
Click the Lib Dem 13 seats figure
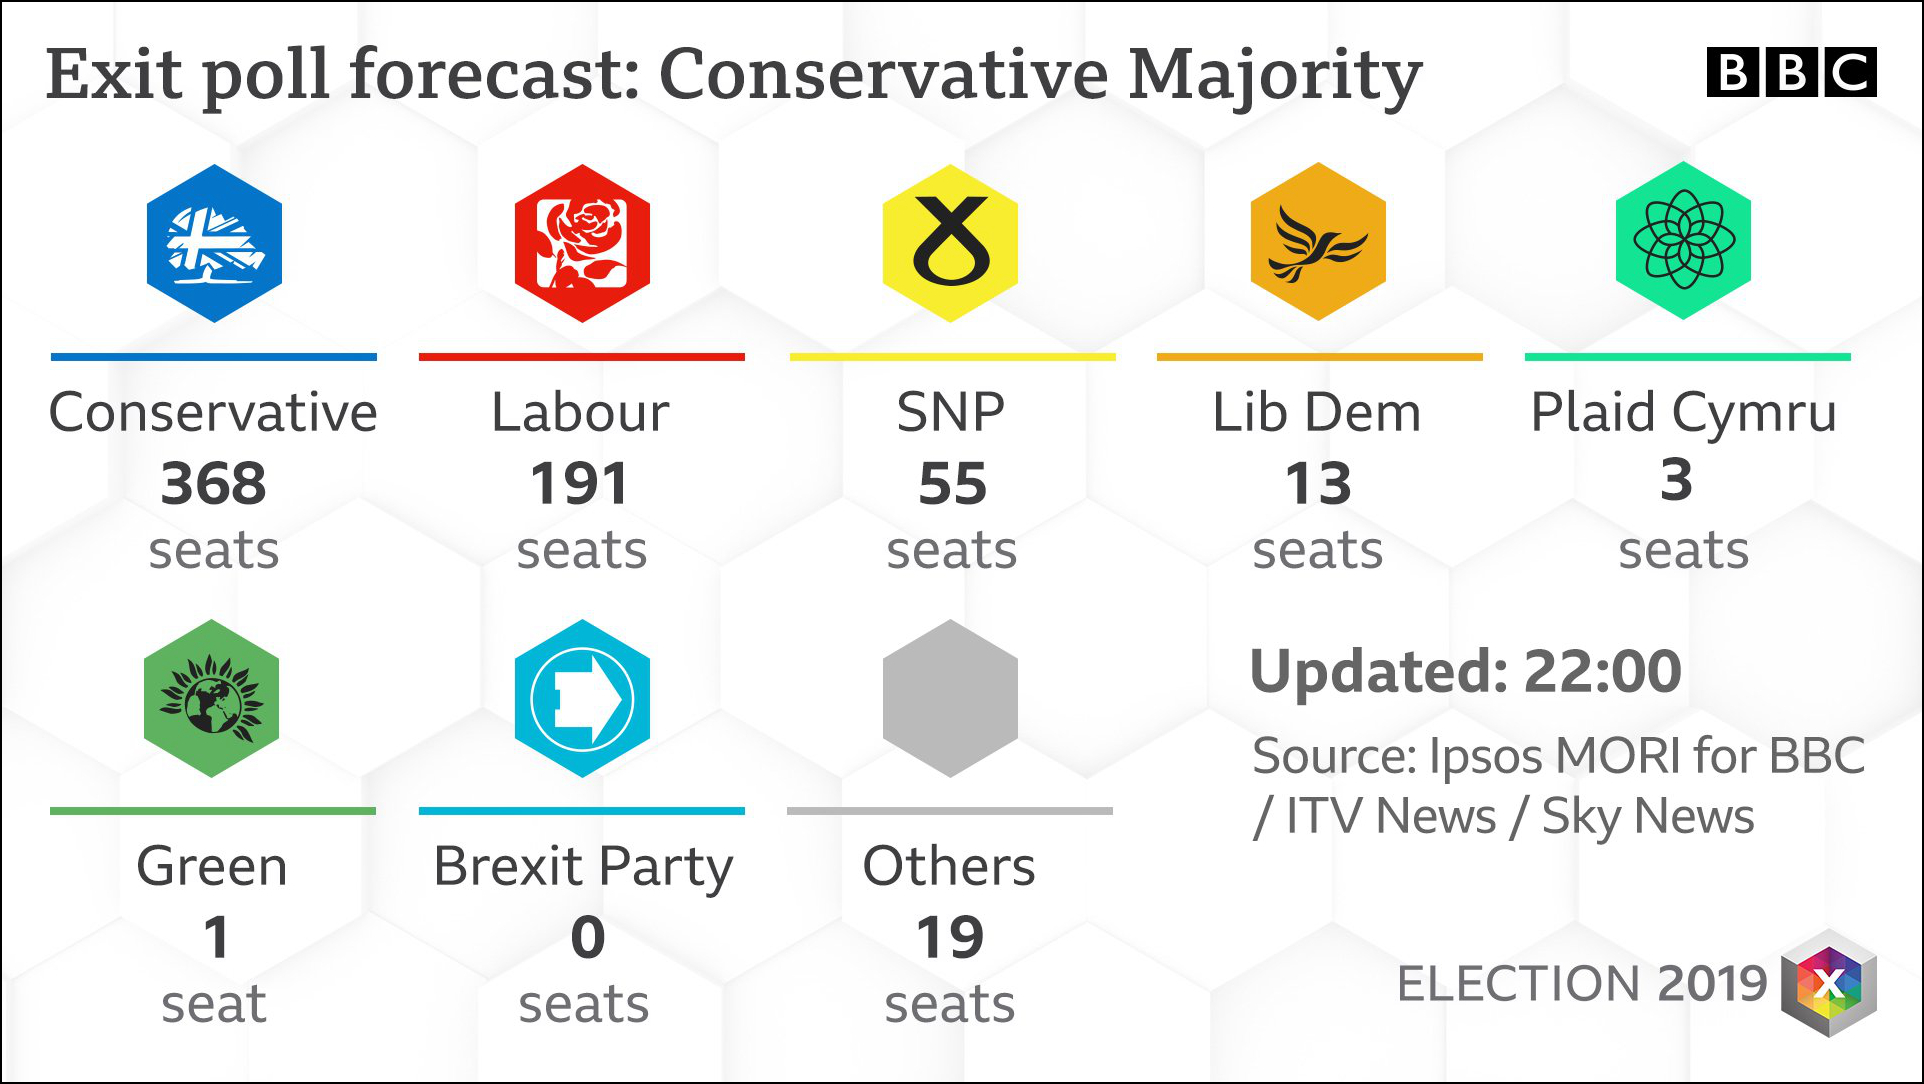(x=1318, y=484)
